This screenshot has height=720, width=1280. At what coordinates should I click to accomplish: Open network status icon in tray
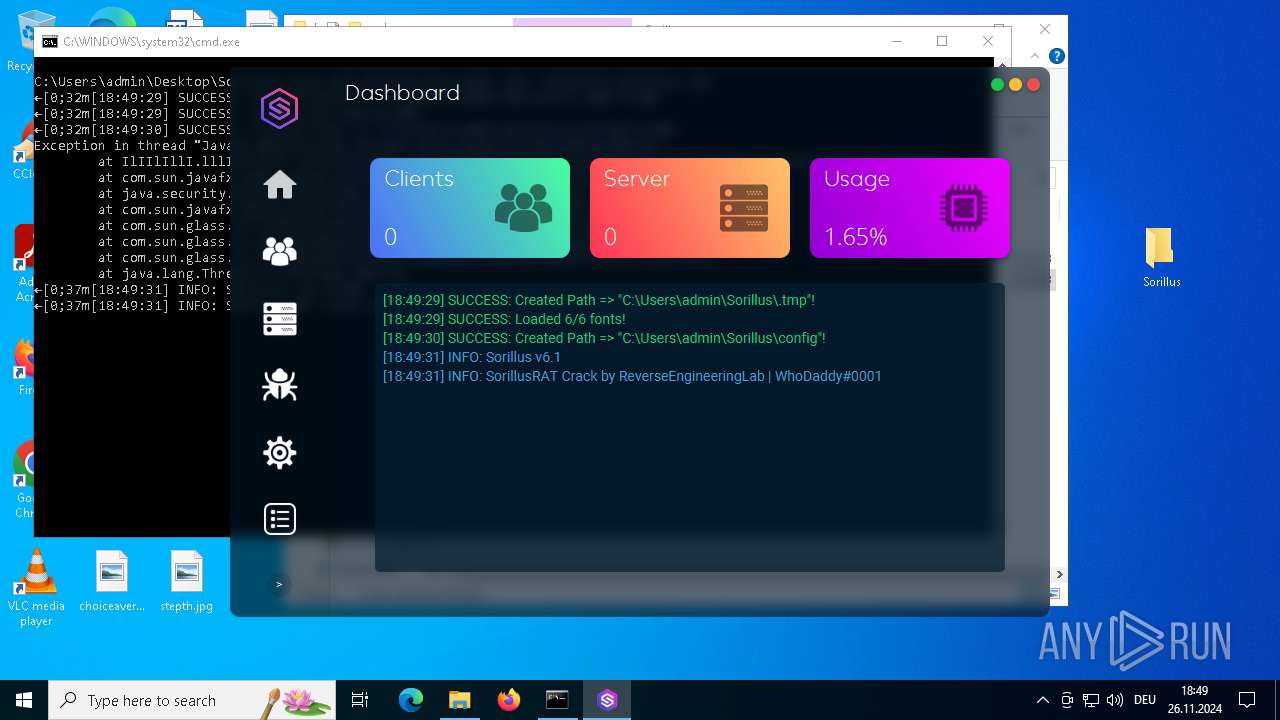(1091, 700)
